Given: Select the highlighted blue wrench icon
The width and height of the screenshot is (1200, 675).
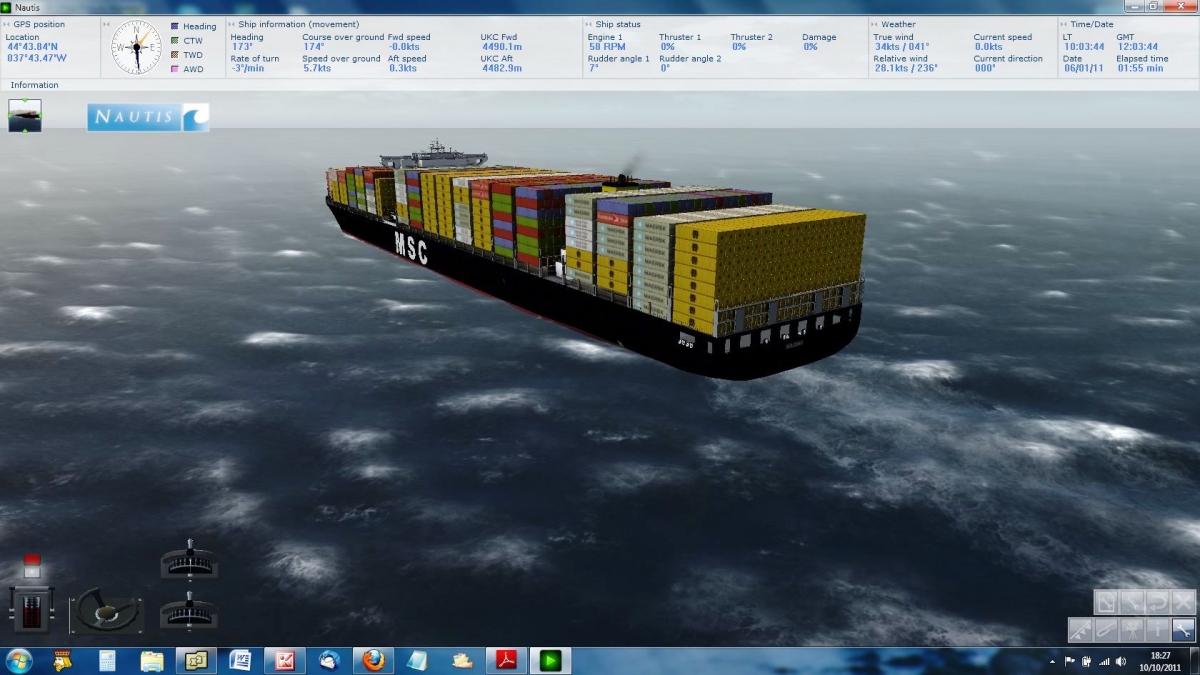Looking at the screenshot, I should 1183,629.
